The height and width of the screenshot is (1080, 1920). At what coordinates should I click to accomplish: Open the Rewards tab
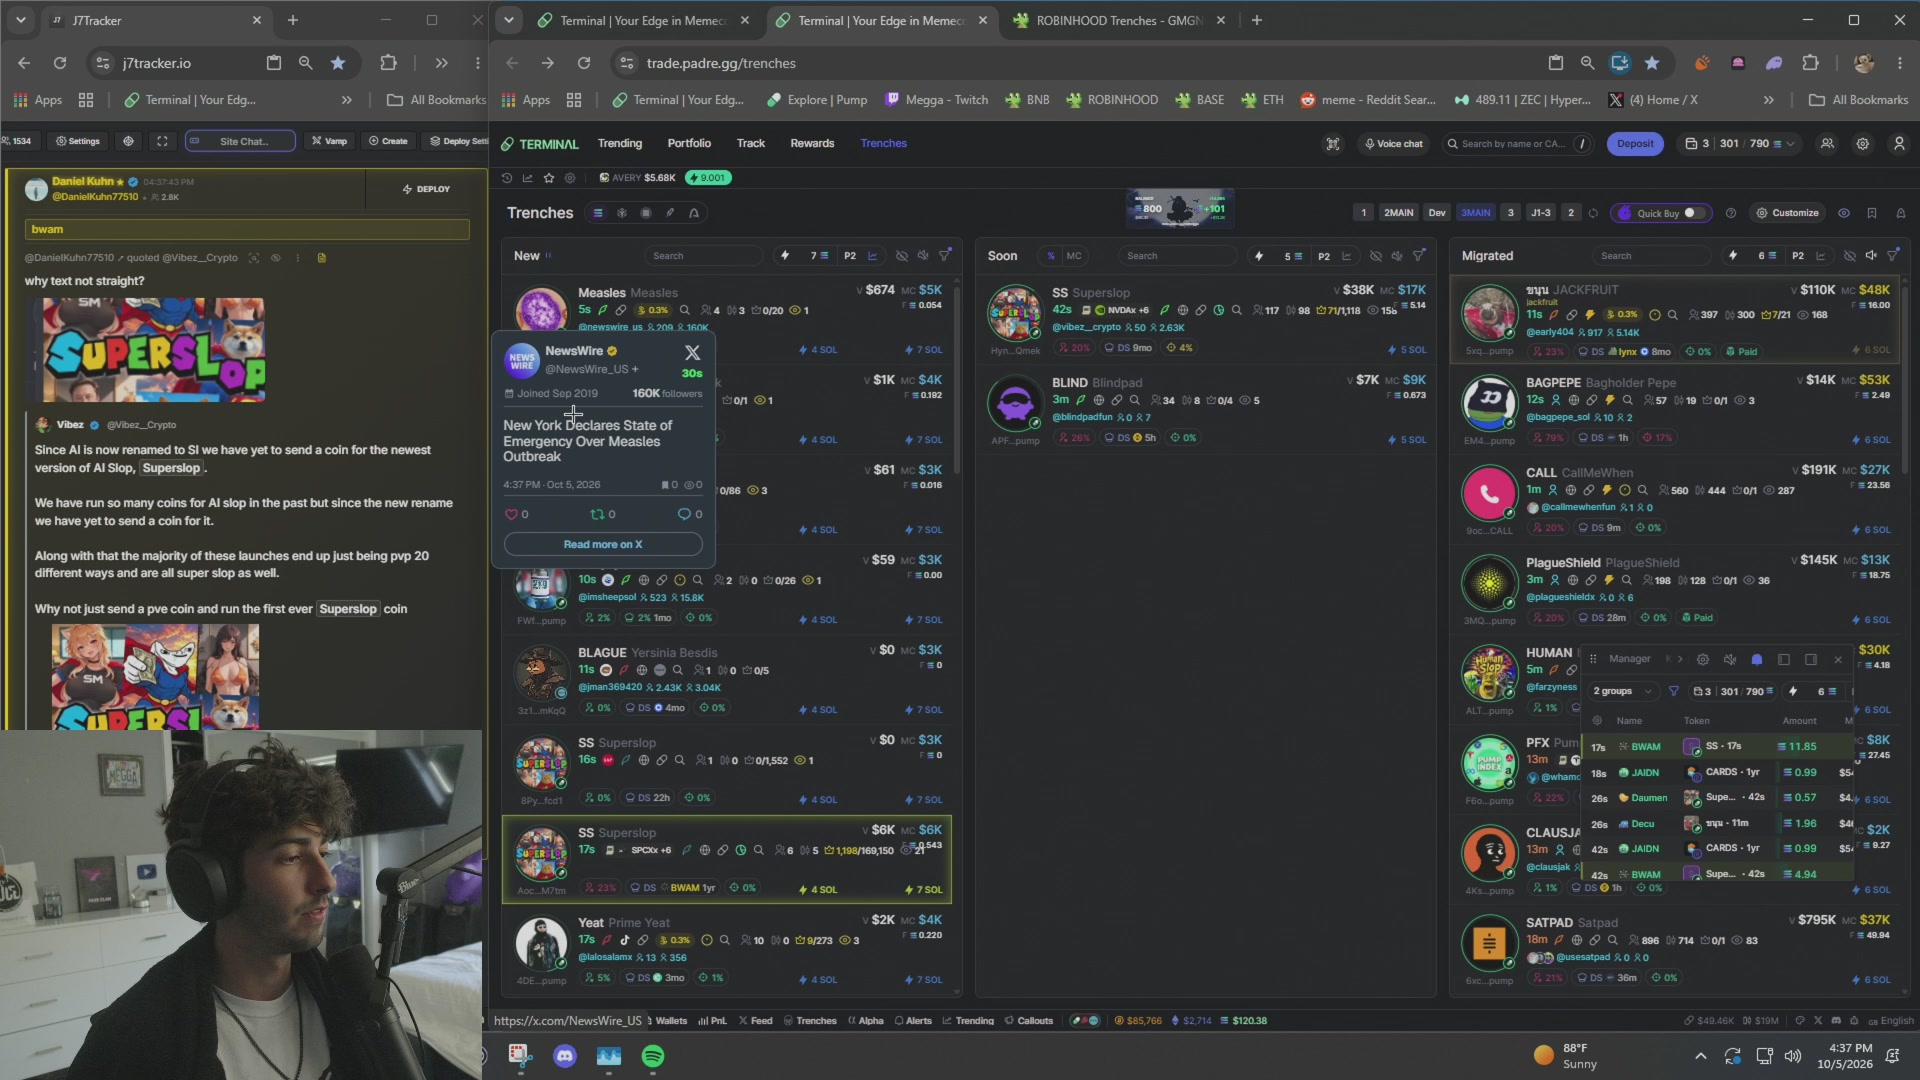[x=812, y=144]
